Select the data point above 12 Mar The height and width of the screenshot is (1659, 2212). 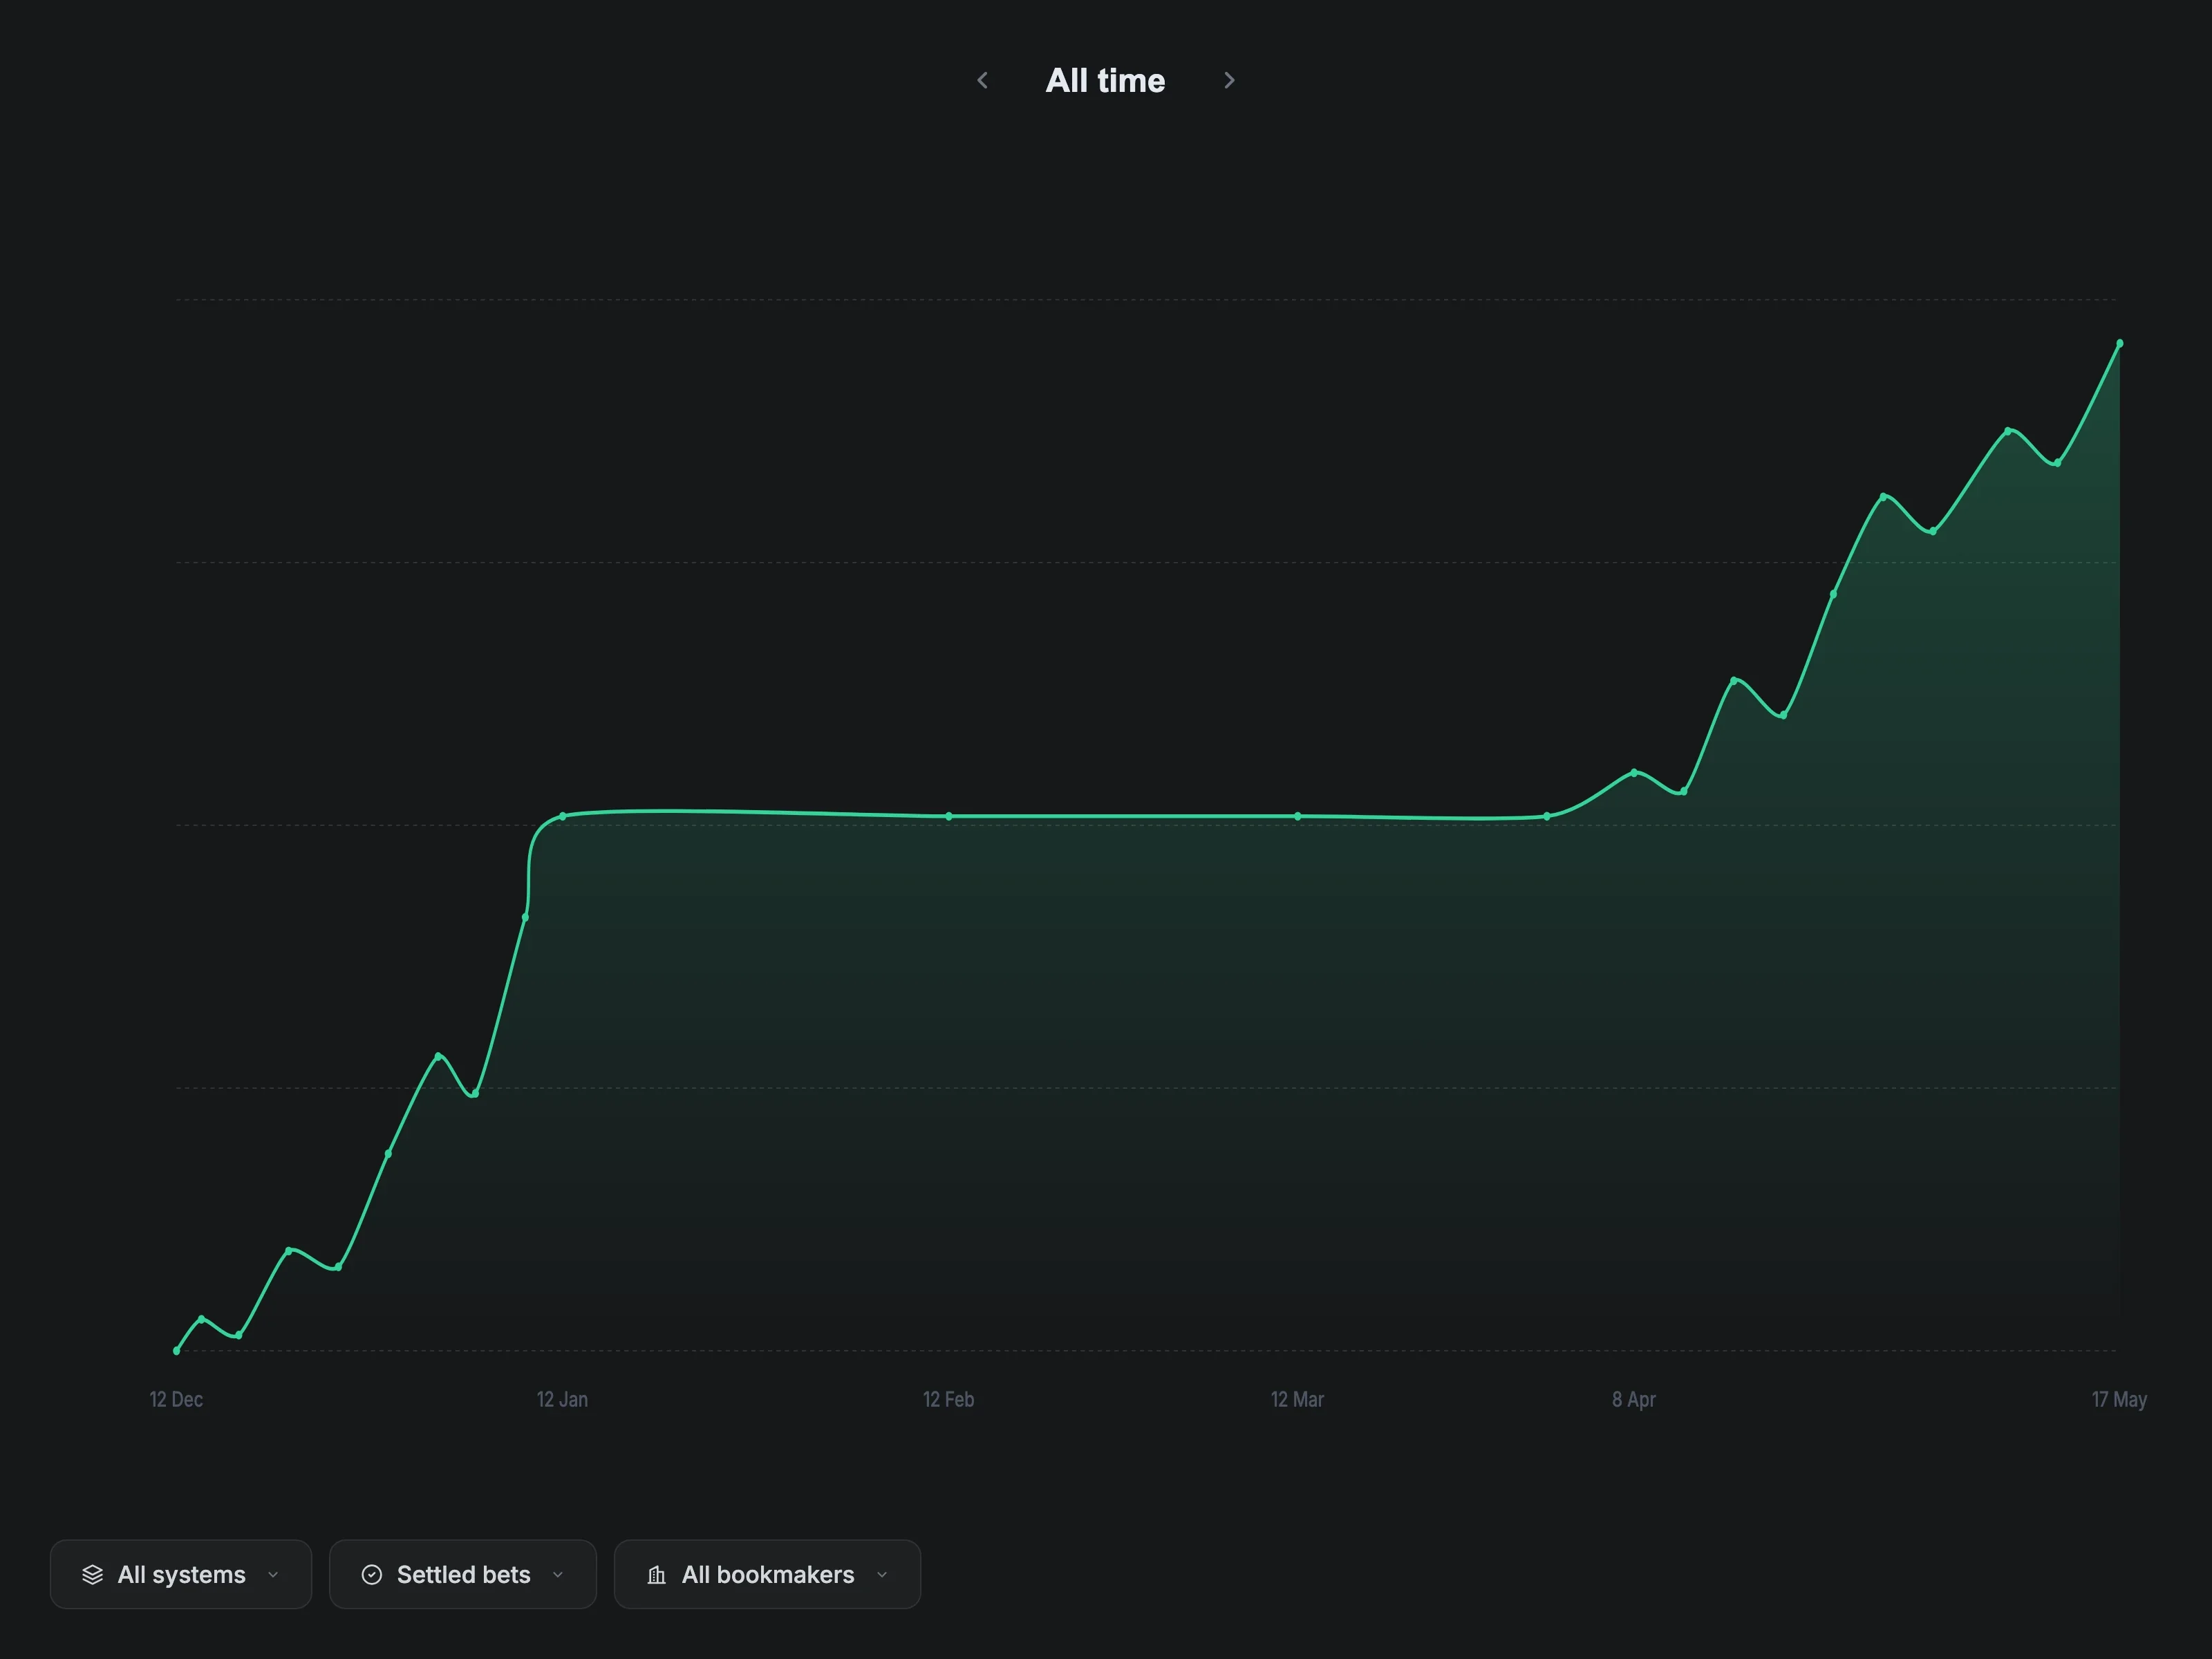tap(1298, 816)
